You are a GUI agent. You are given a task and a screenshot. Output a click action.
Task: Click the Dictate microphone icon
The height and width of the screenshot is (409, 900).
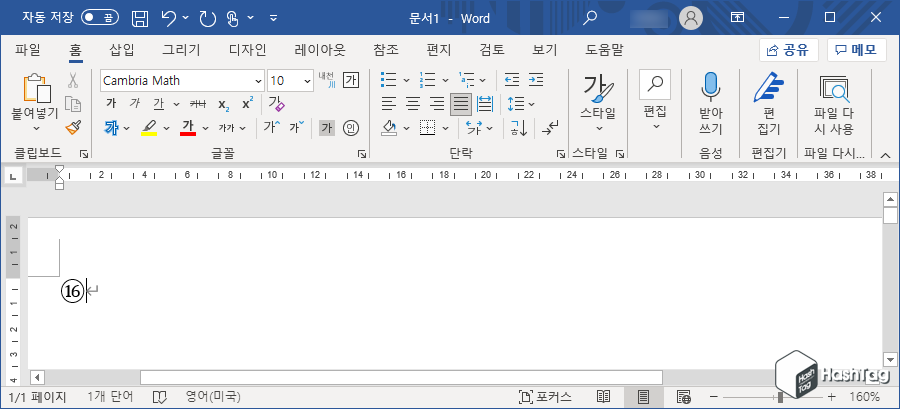click(710, 87)
